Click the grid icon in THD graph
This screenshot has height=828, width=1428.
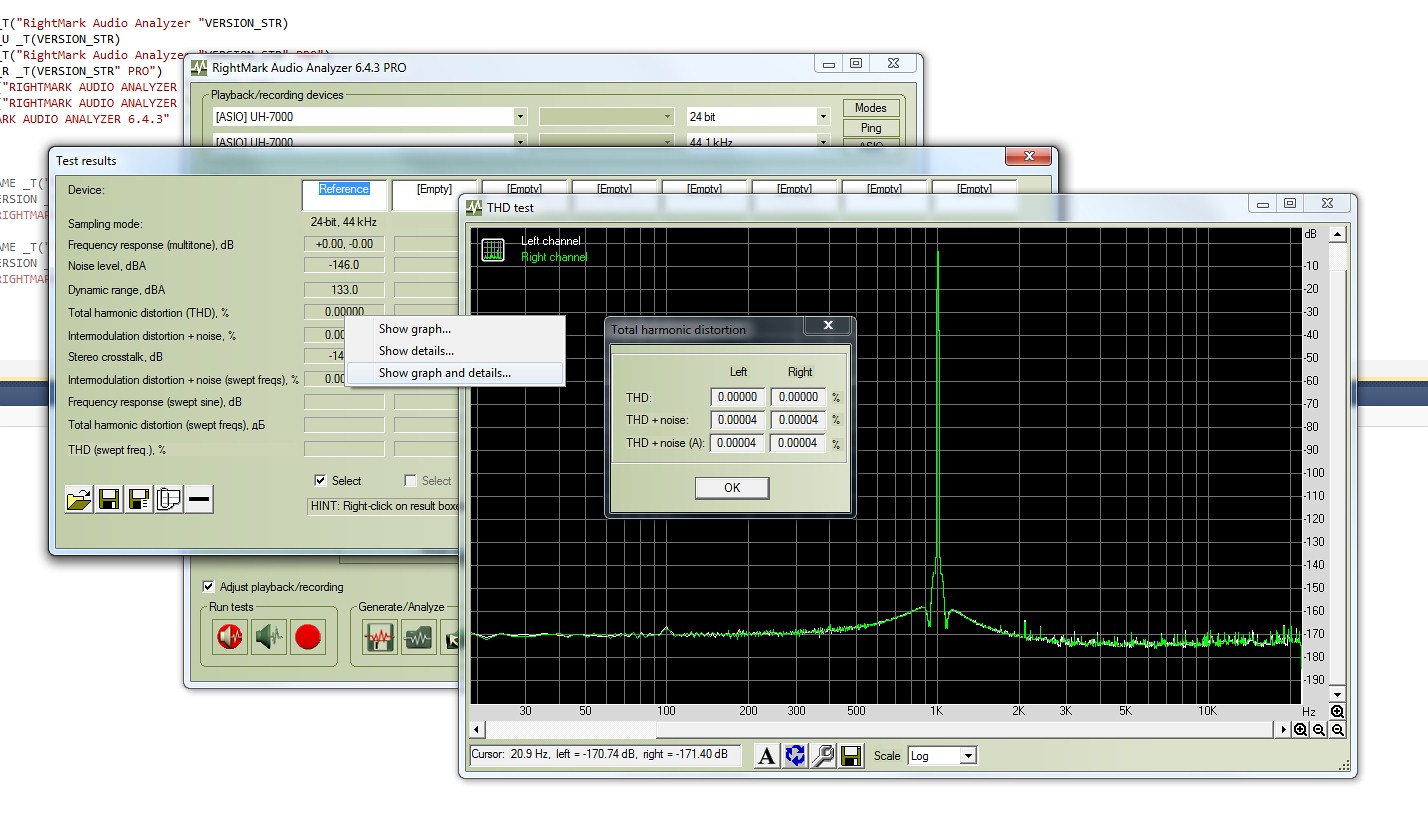click(x=493, y=250)
